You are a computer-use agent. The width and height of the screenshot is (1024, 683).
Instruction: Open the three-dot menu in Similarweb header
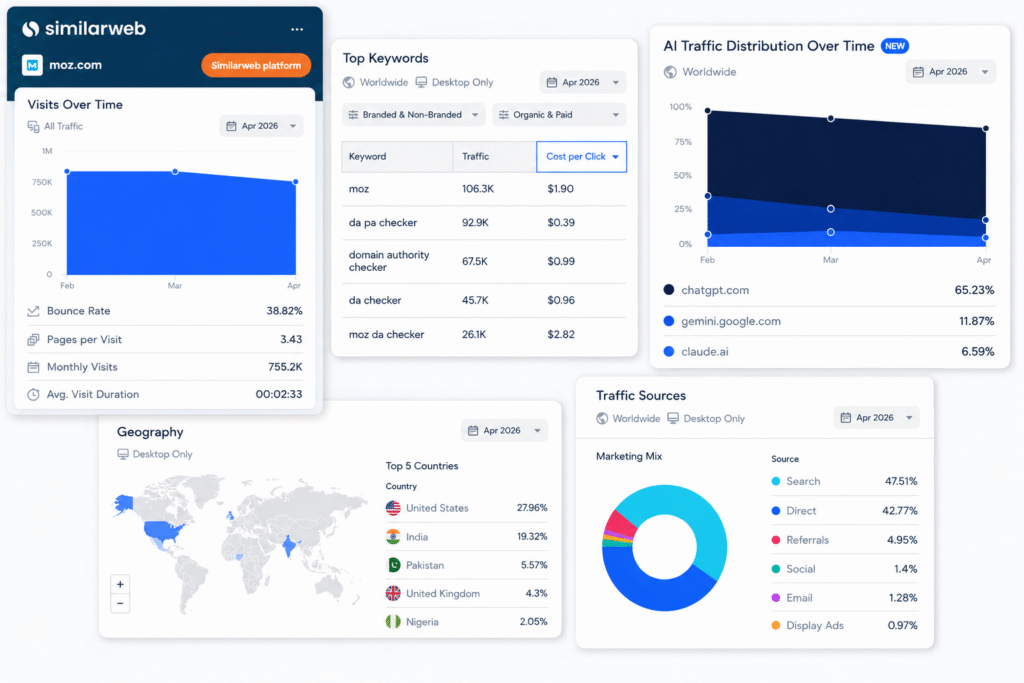coord(297,29)
